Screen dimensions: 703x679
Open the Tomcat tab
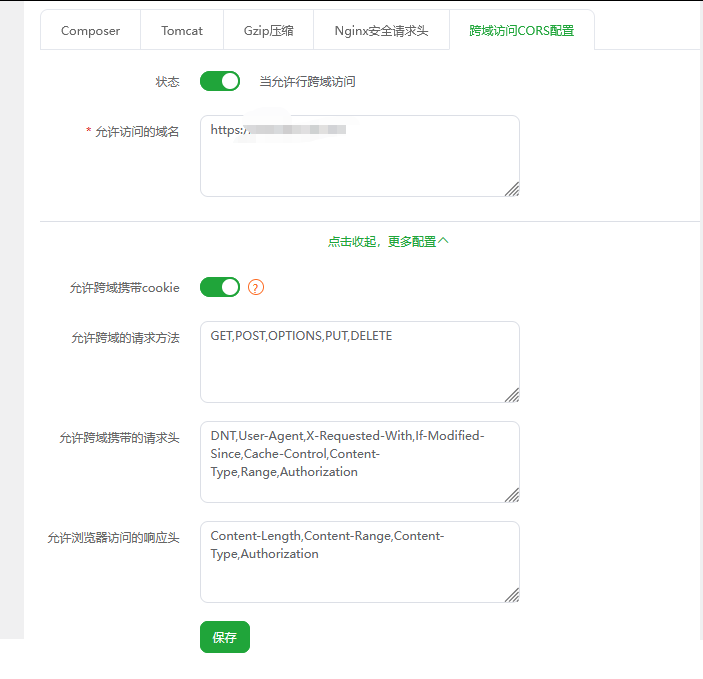tap(182, 30)
